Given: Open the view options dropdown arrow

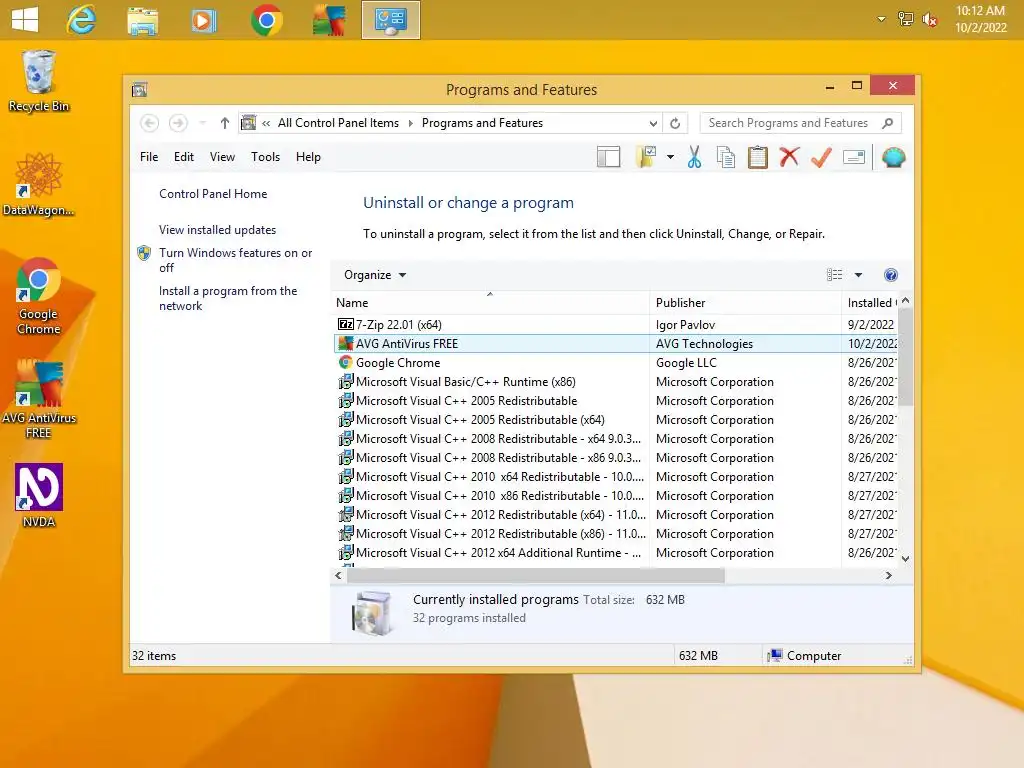Looking at the screenshot, I should (x=858, y=275).
